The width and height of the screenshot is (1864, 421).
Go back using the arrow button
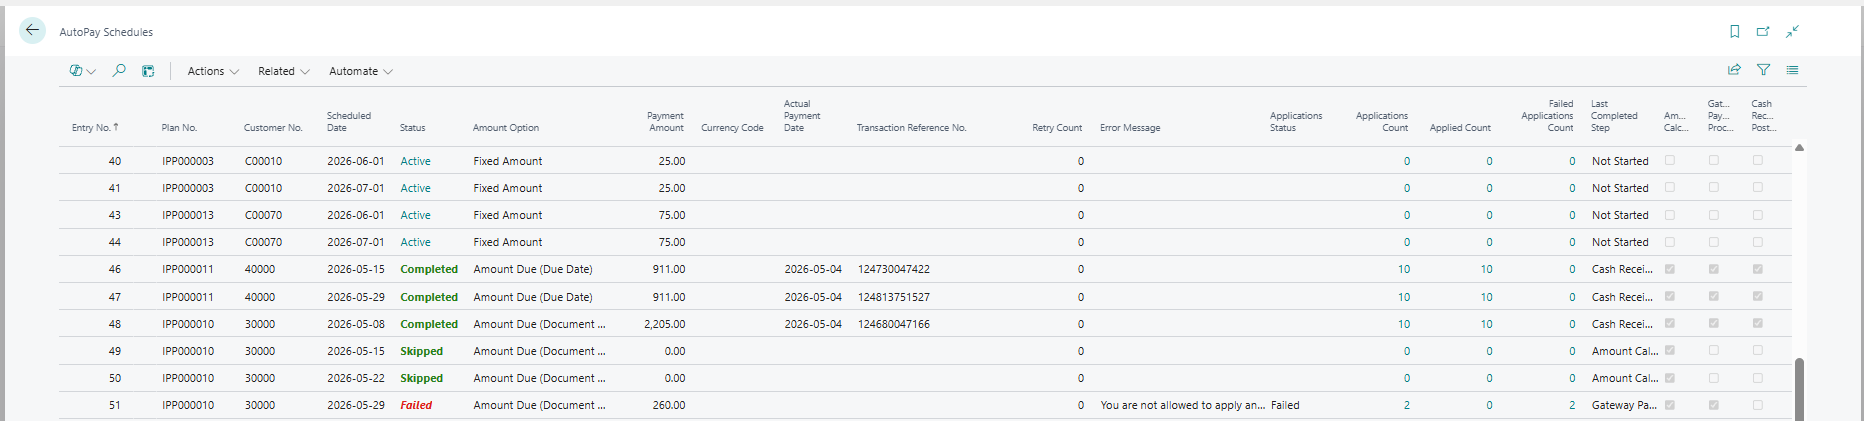[32, 31]
